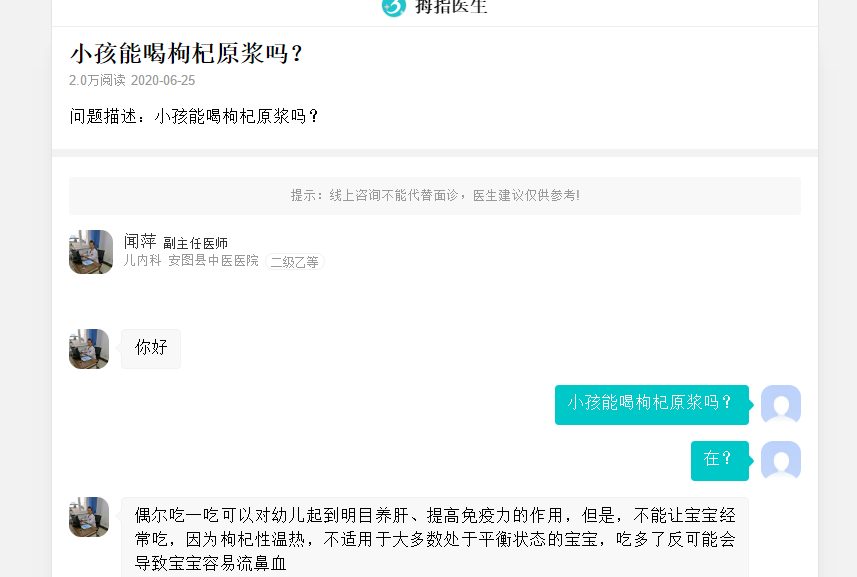Click the 儿内科 department label
This screenshot has width=857, height=577.
(142, 261)
